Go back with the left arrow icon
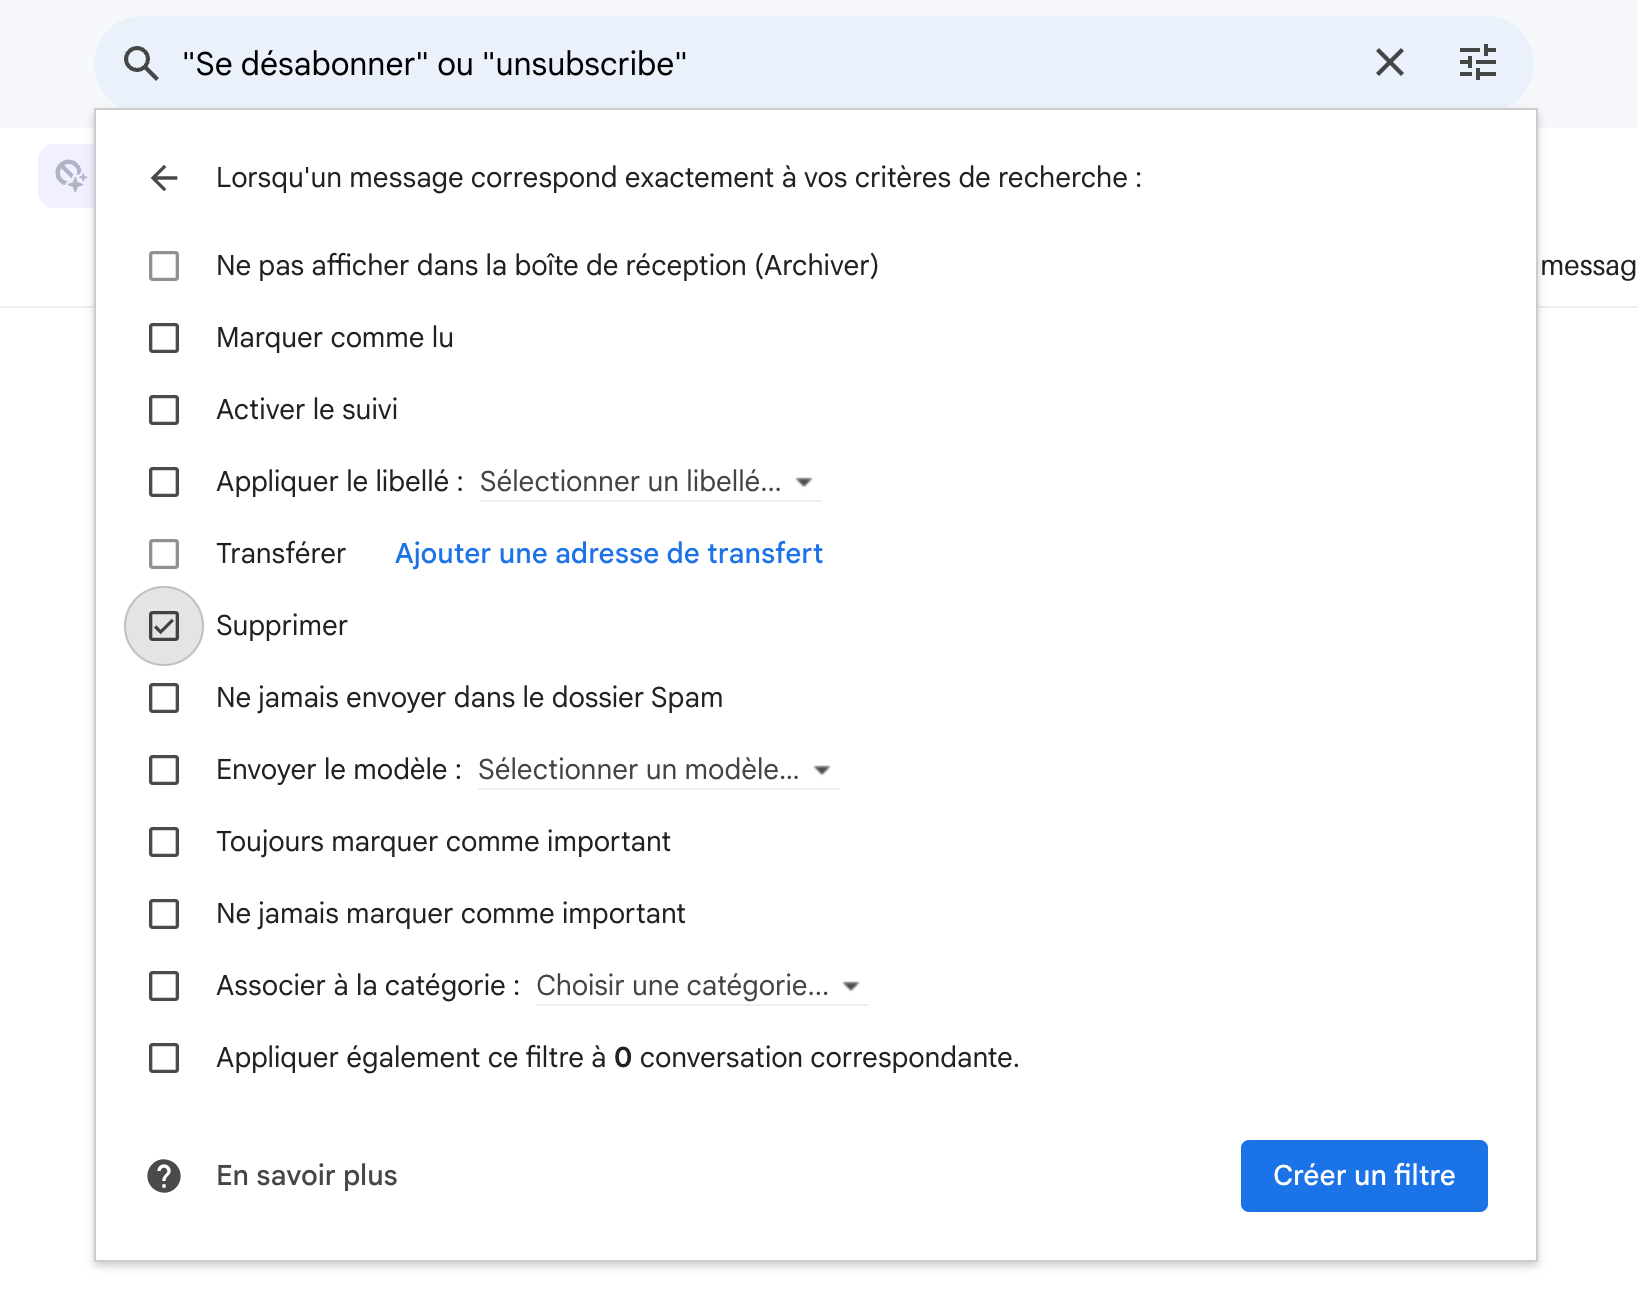The image size is (1638, 1290). click(x=164, y=178)
